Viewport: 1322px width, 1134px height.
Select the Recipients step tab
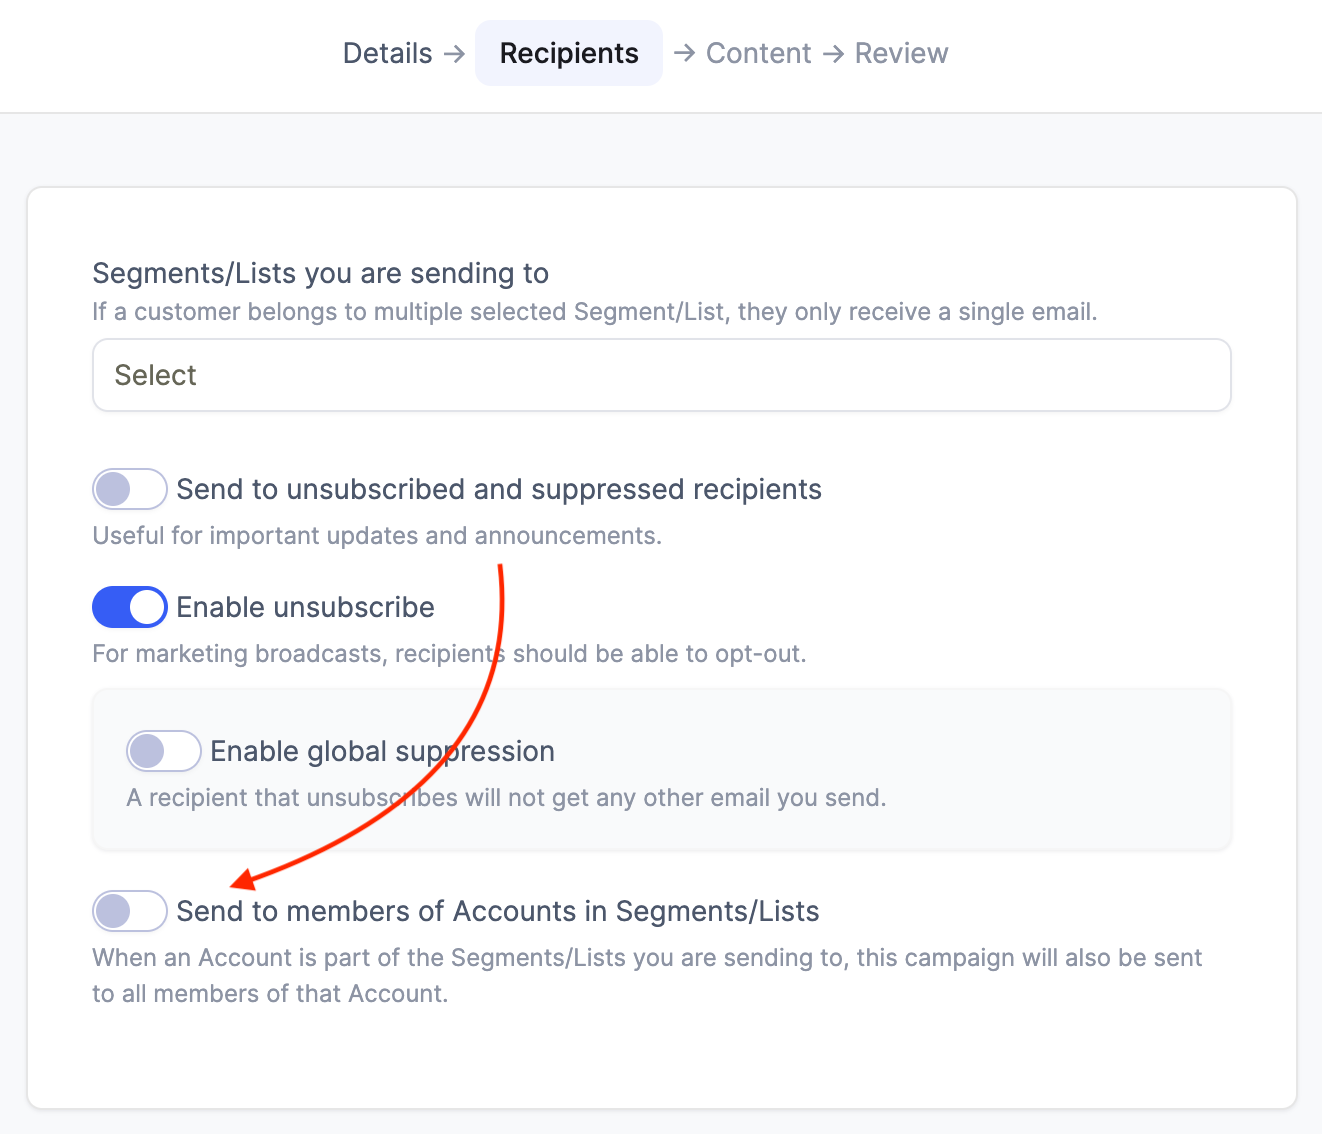pos(569,53)
